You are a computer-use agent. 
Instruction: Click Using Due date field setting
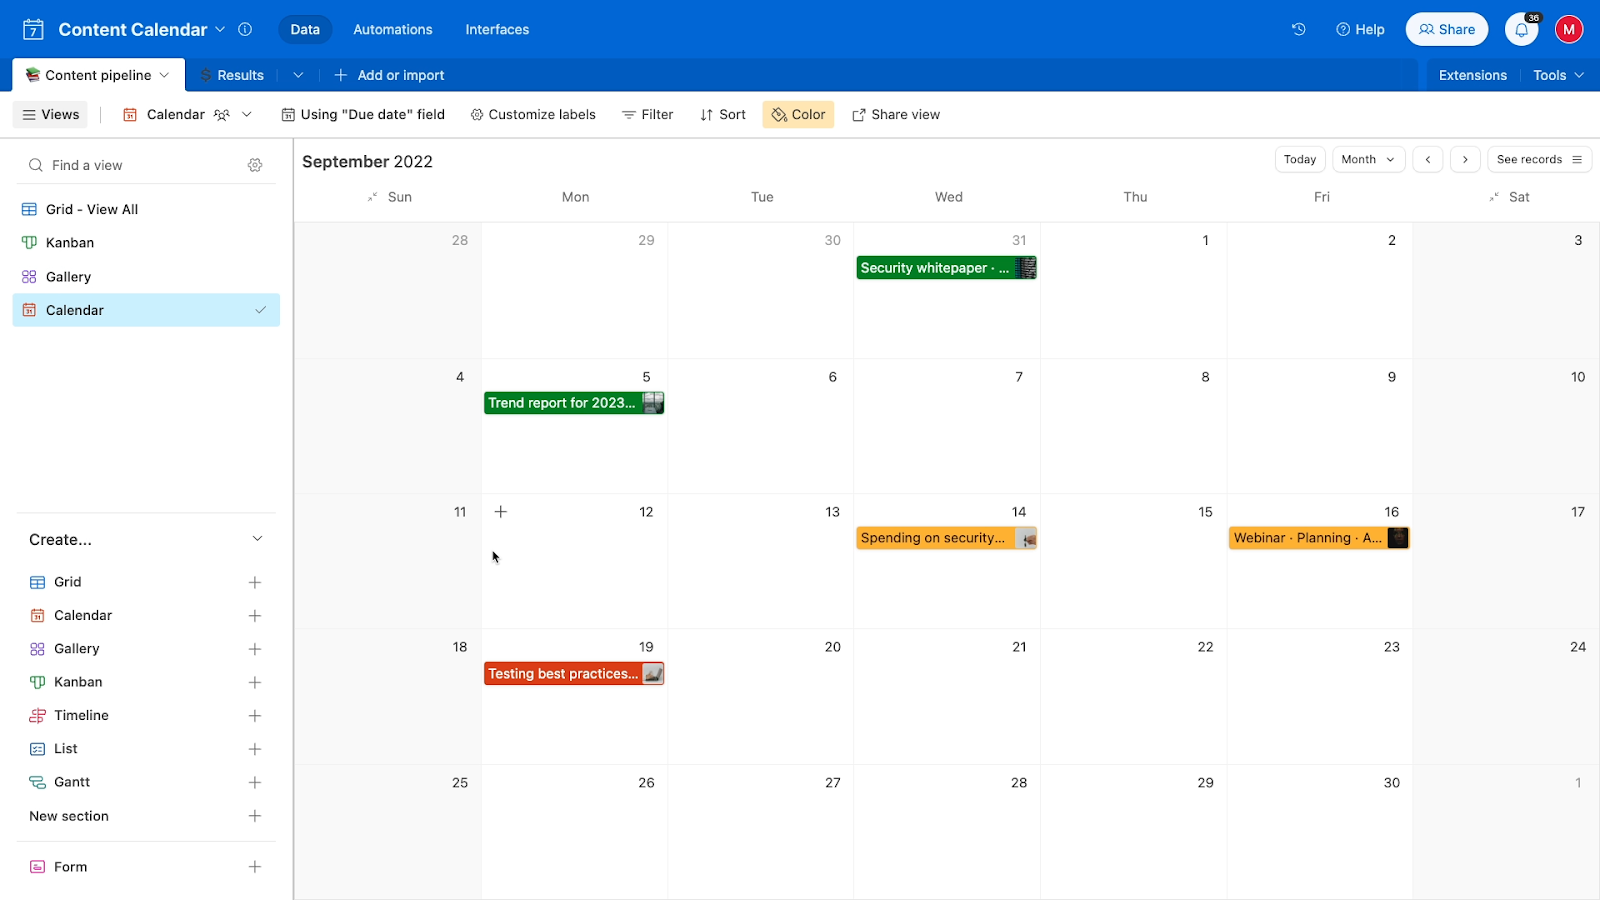tap(363, 115)
